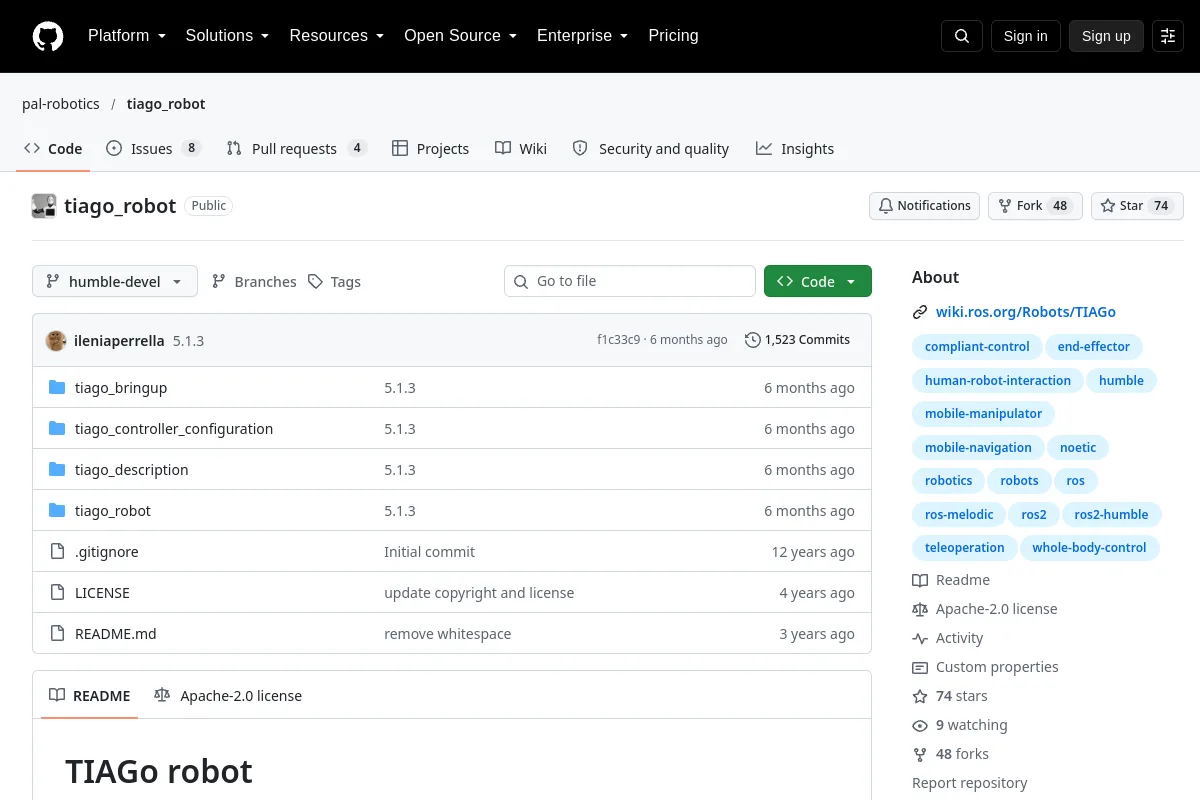Fork the repository

point(1035,206)
